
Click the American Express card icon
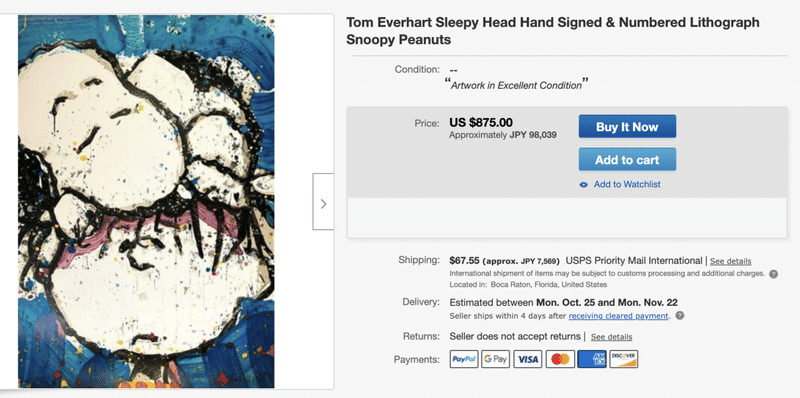592,359
